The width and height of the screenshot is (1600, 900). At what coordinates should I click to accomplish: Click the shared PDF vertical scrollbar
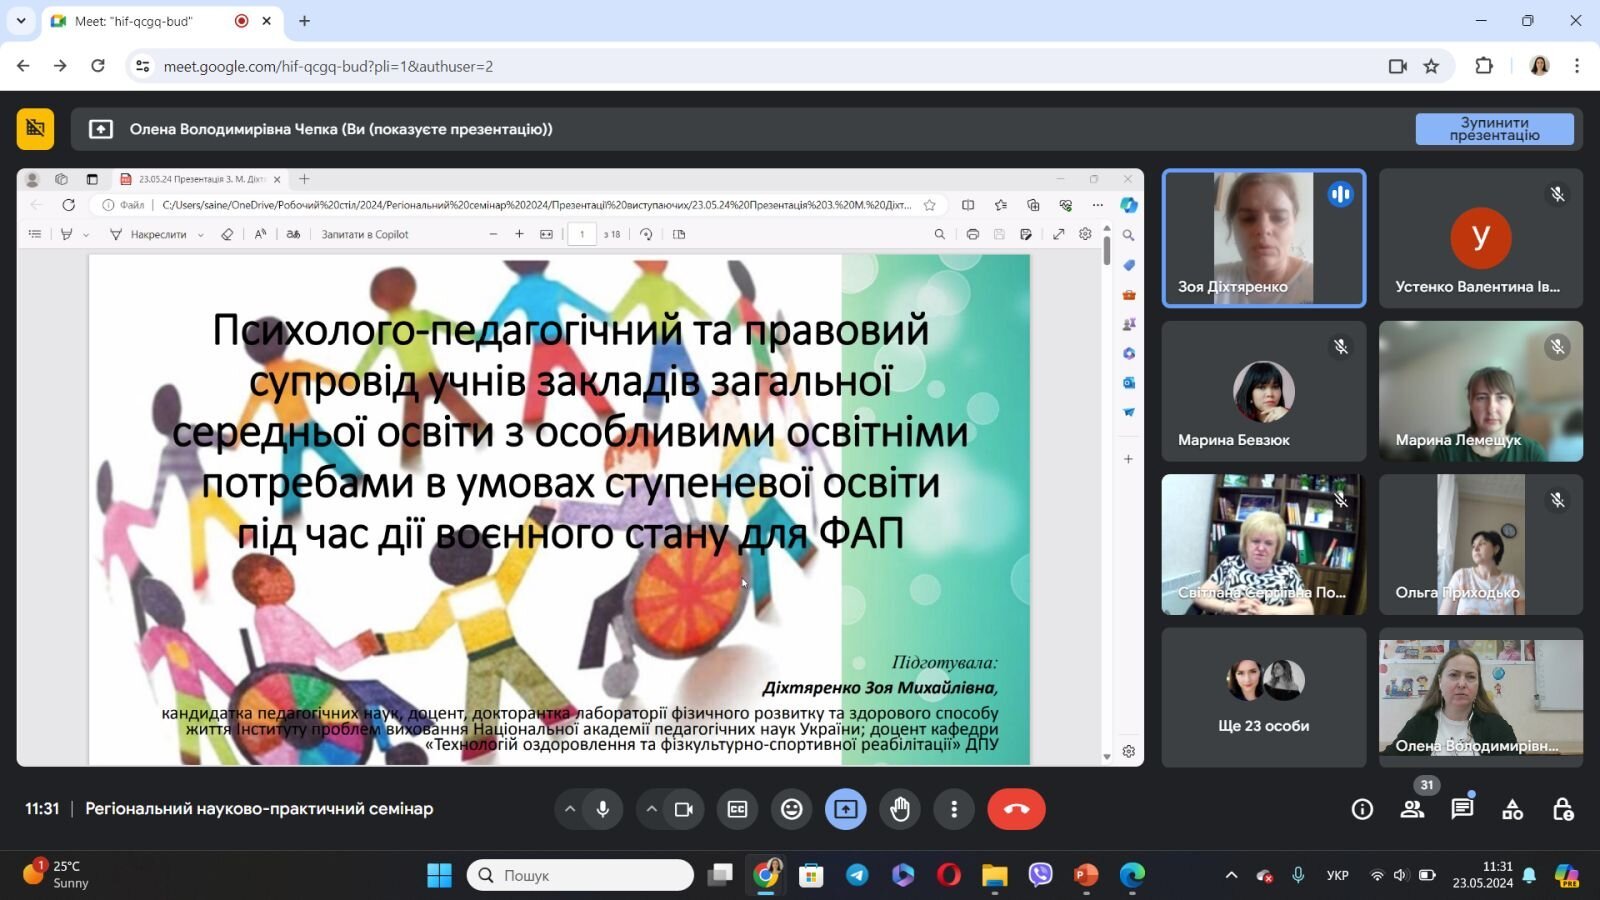(1106, 490)
